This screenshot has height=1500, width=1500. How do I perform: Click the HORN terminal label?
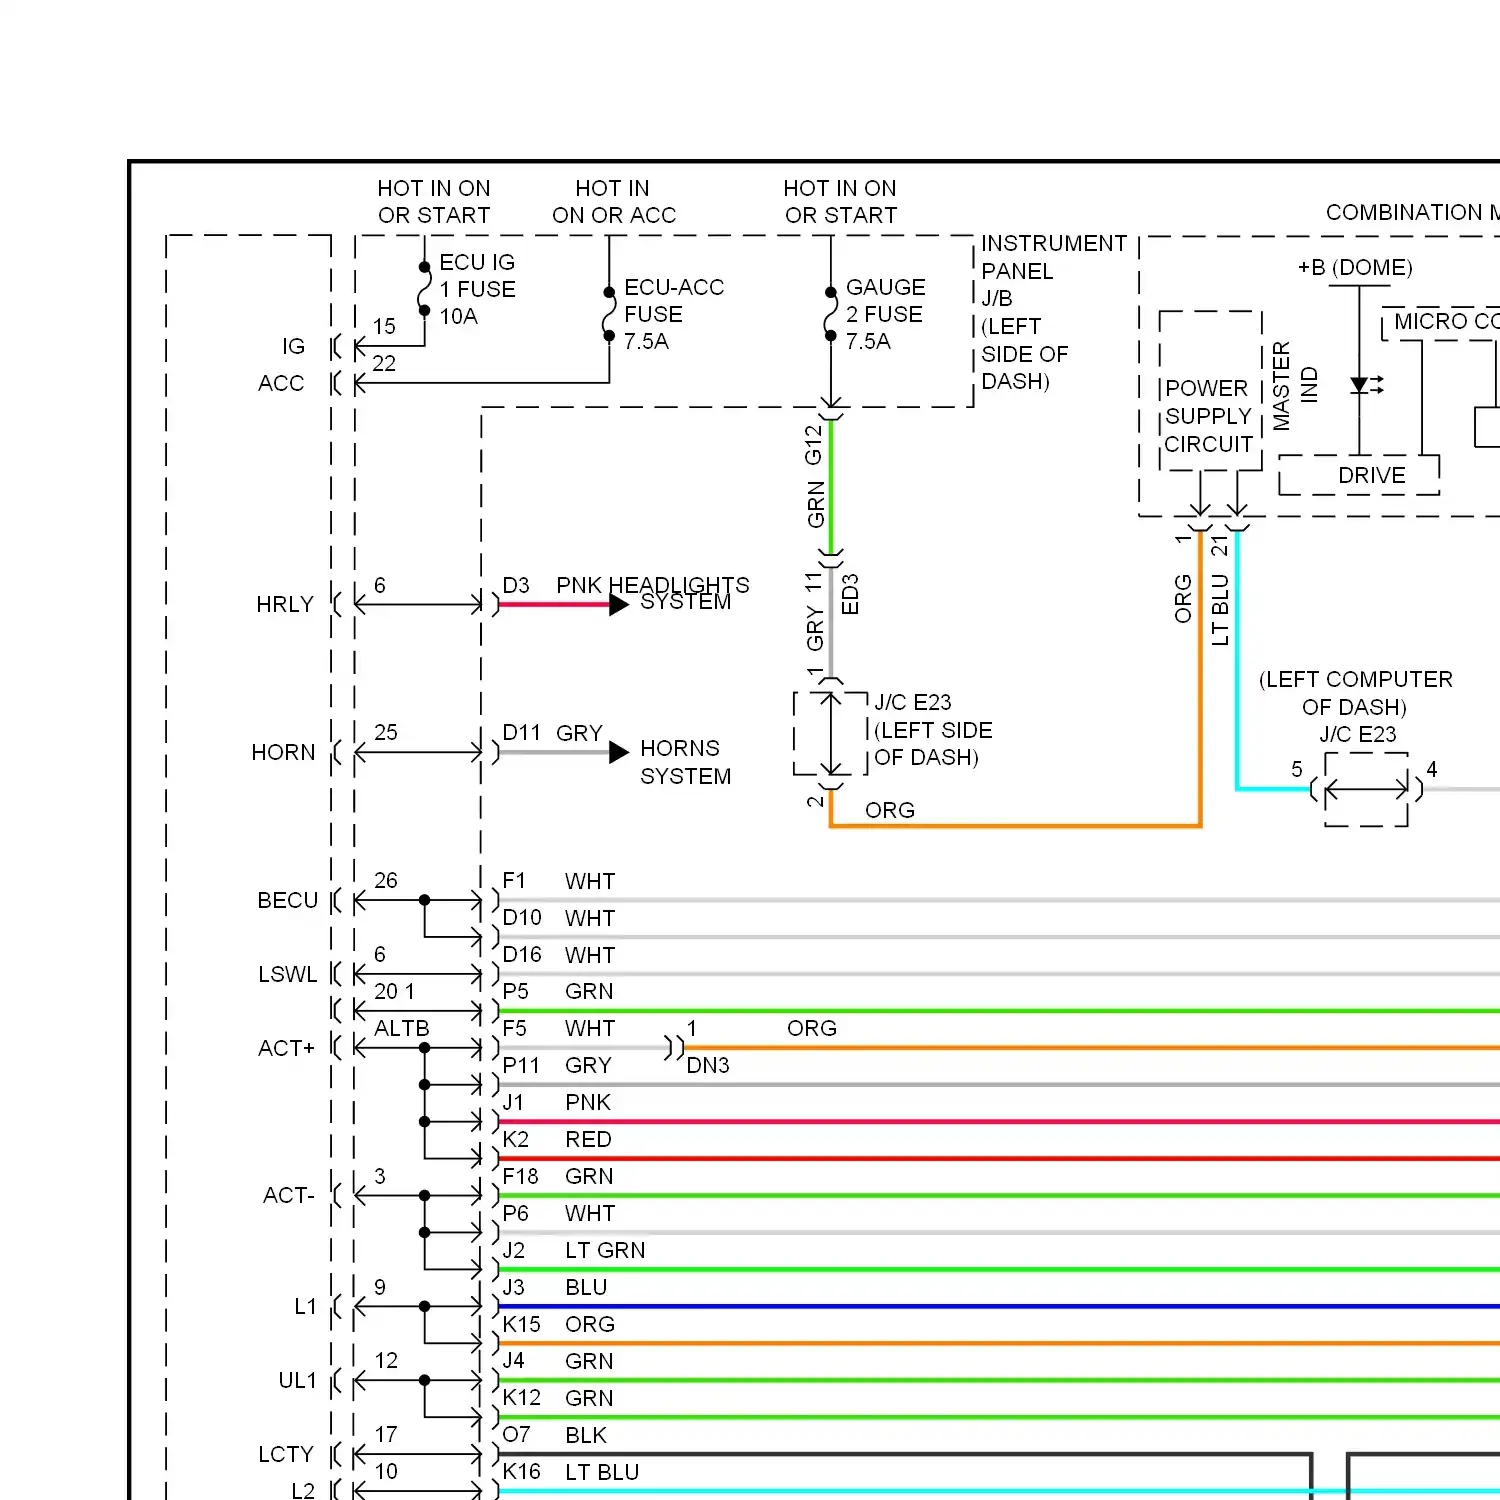(x=283, y=752)
